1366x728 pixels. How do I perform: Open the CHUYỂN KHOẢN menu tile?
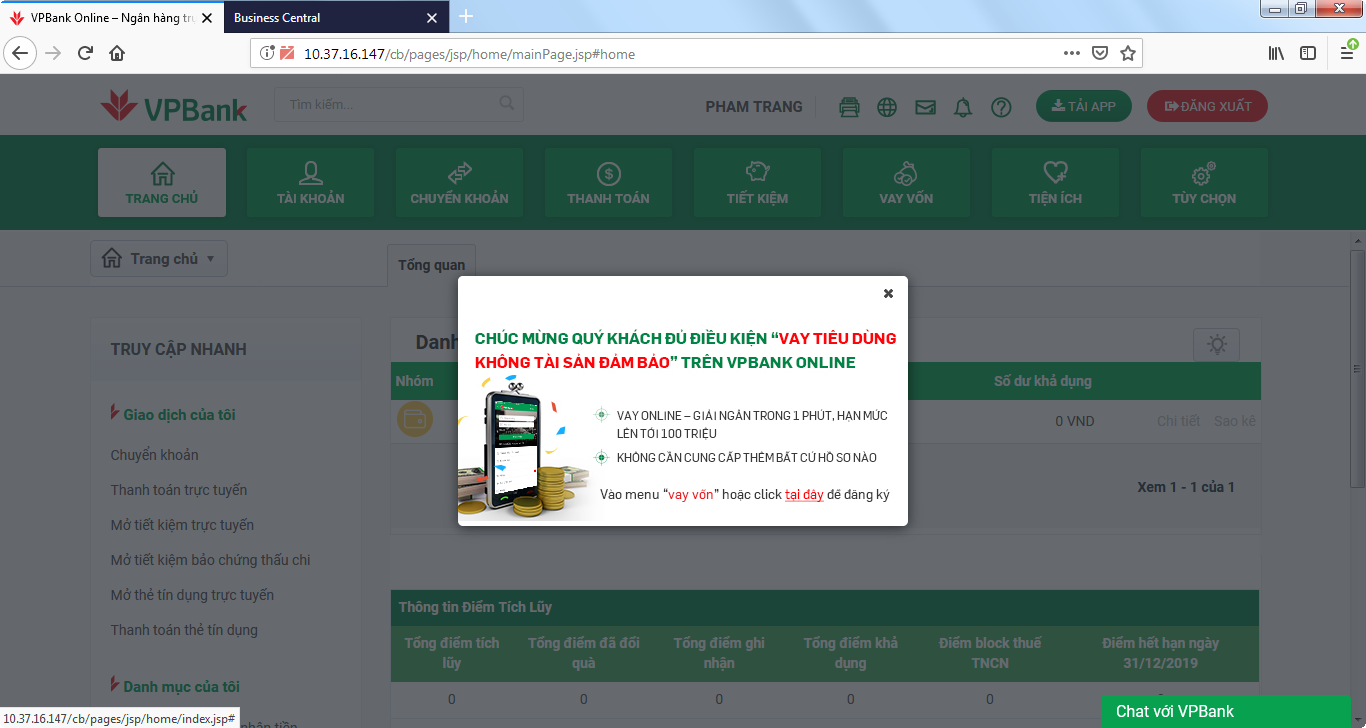pos(460,182)
